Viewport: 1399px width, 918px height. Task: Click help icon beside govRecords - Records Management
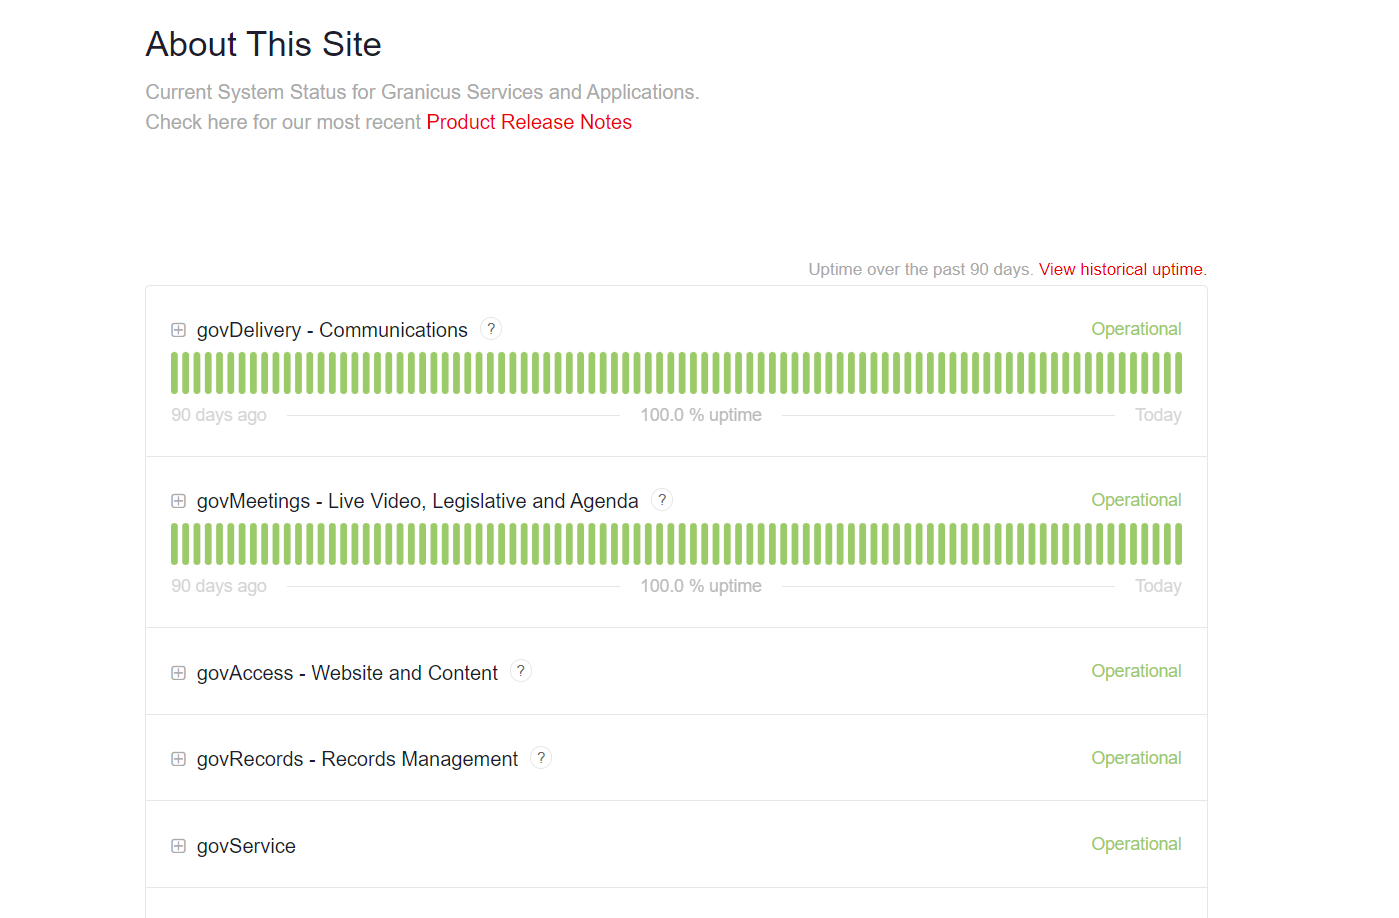[x=541, y=758]
